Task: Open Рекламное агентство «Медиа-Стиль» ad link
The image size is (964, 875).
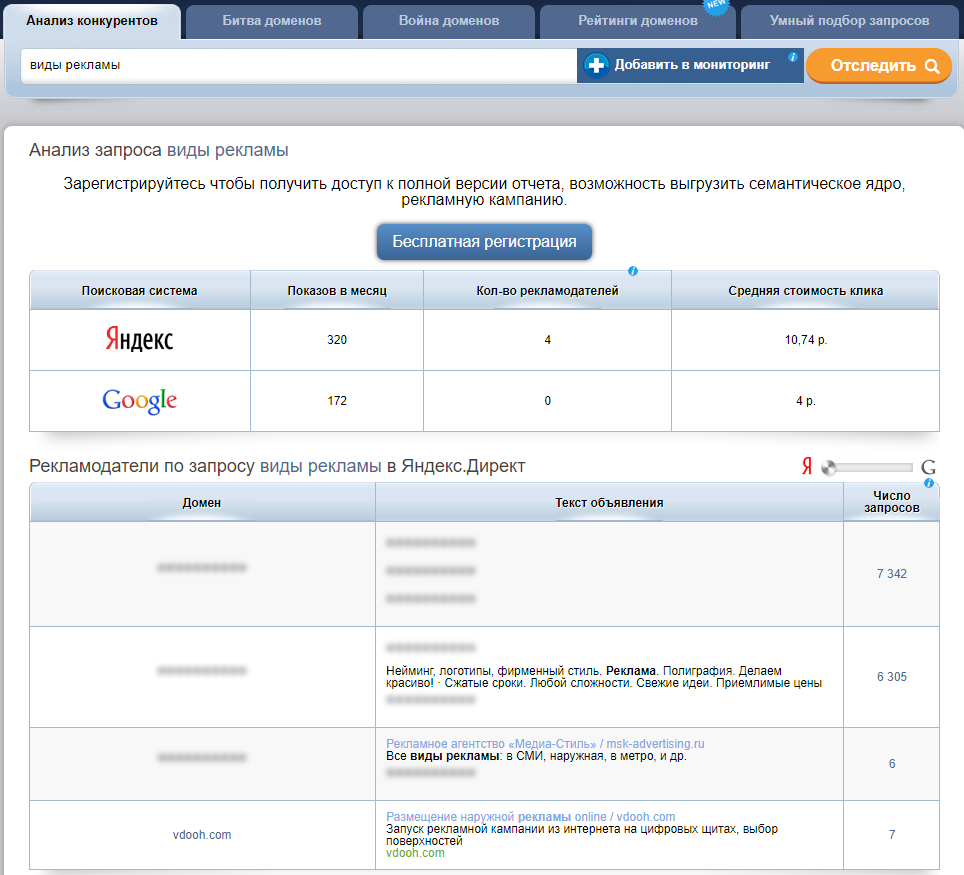Action: click(545, 743)
